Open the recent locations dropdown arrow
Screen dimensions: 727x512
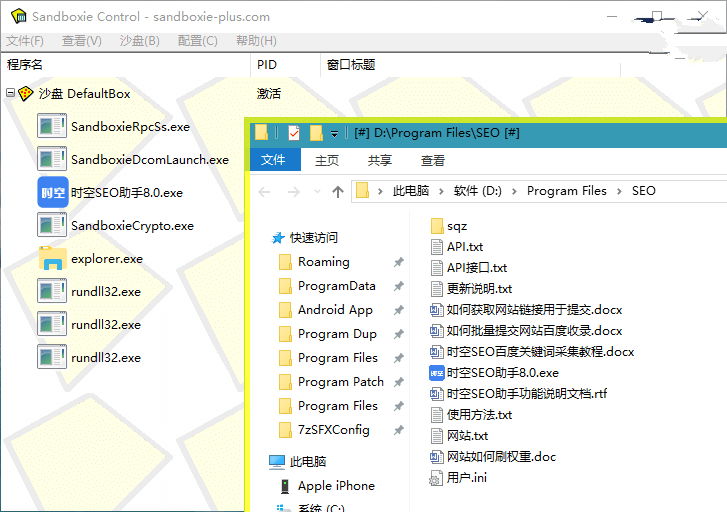point(317,192)
